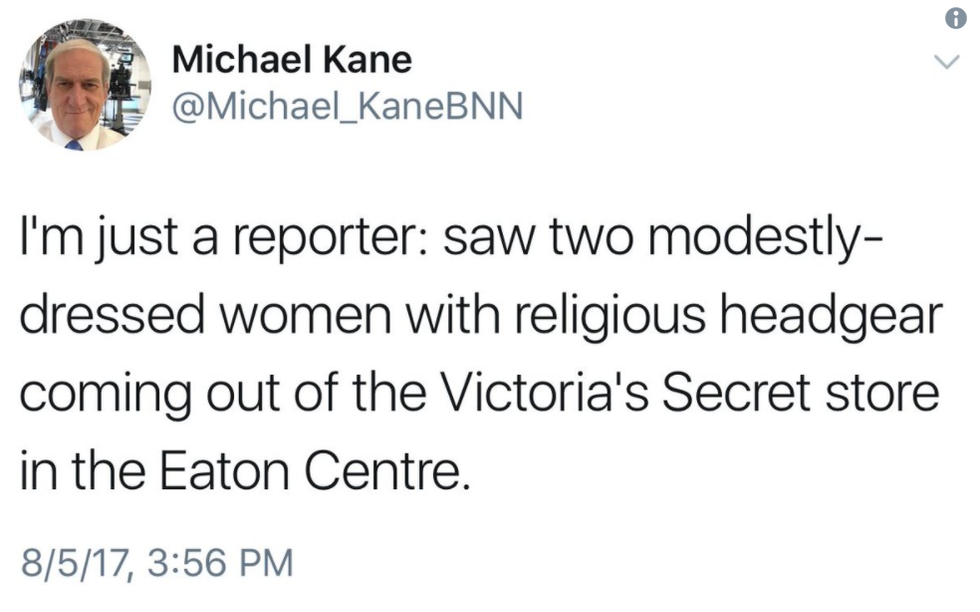Expand the tweet options chevron
Screen dimensions: 980x612
pos(942,63)
